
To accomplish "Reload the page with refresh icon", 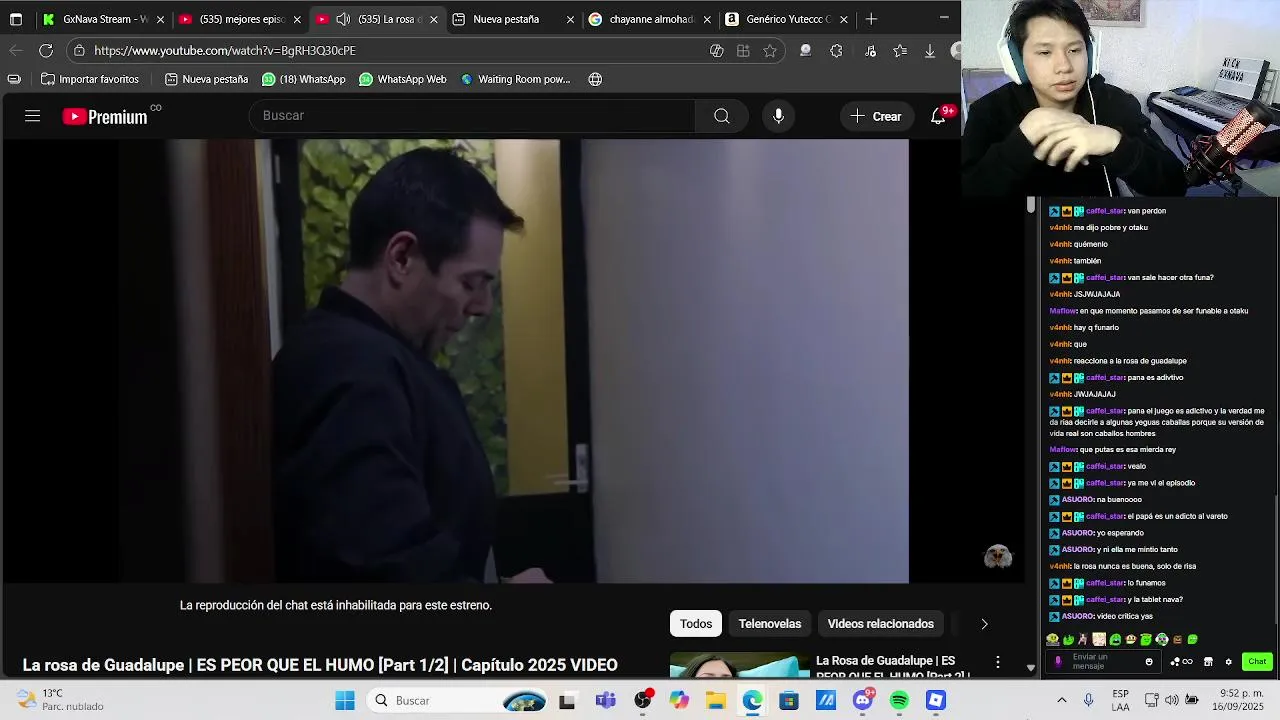I will (x=46, y=50).
